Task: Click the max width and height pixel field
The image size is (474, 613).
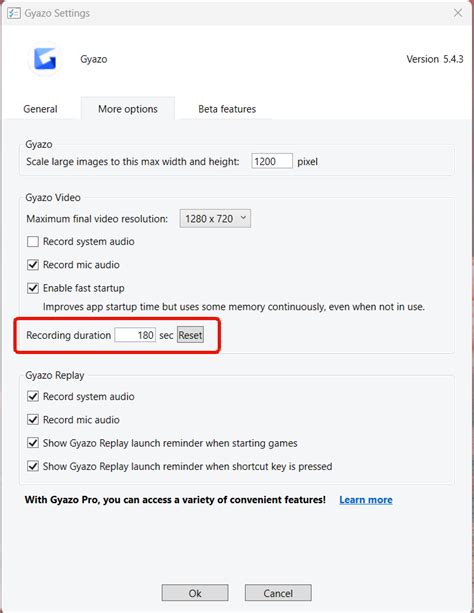Action: [x=271, y=161]
